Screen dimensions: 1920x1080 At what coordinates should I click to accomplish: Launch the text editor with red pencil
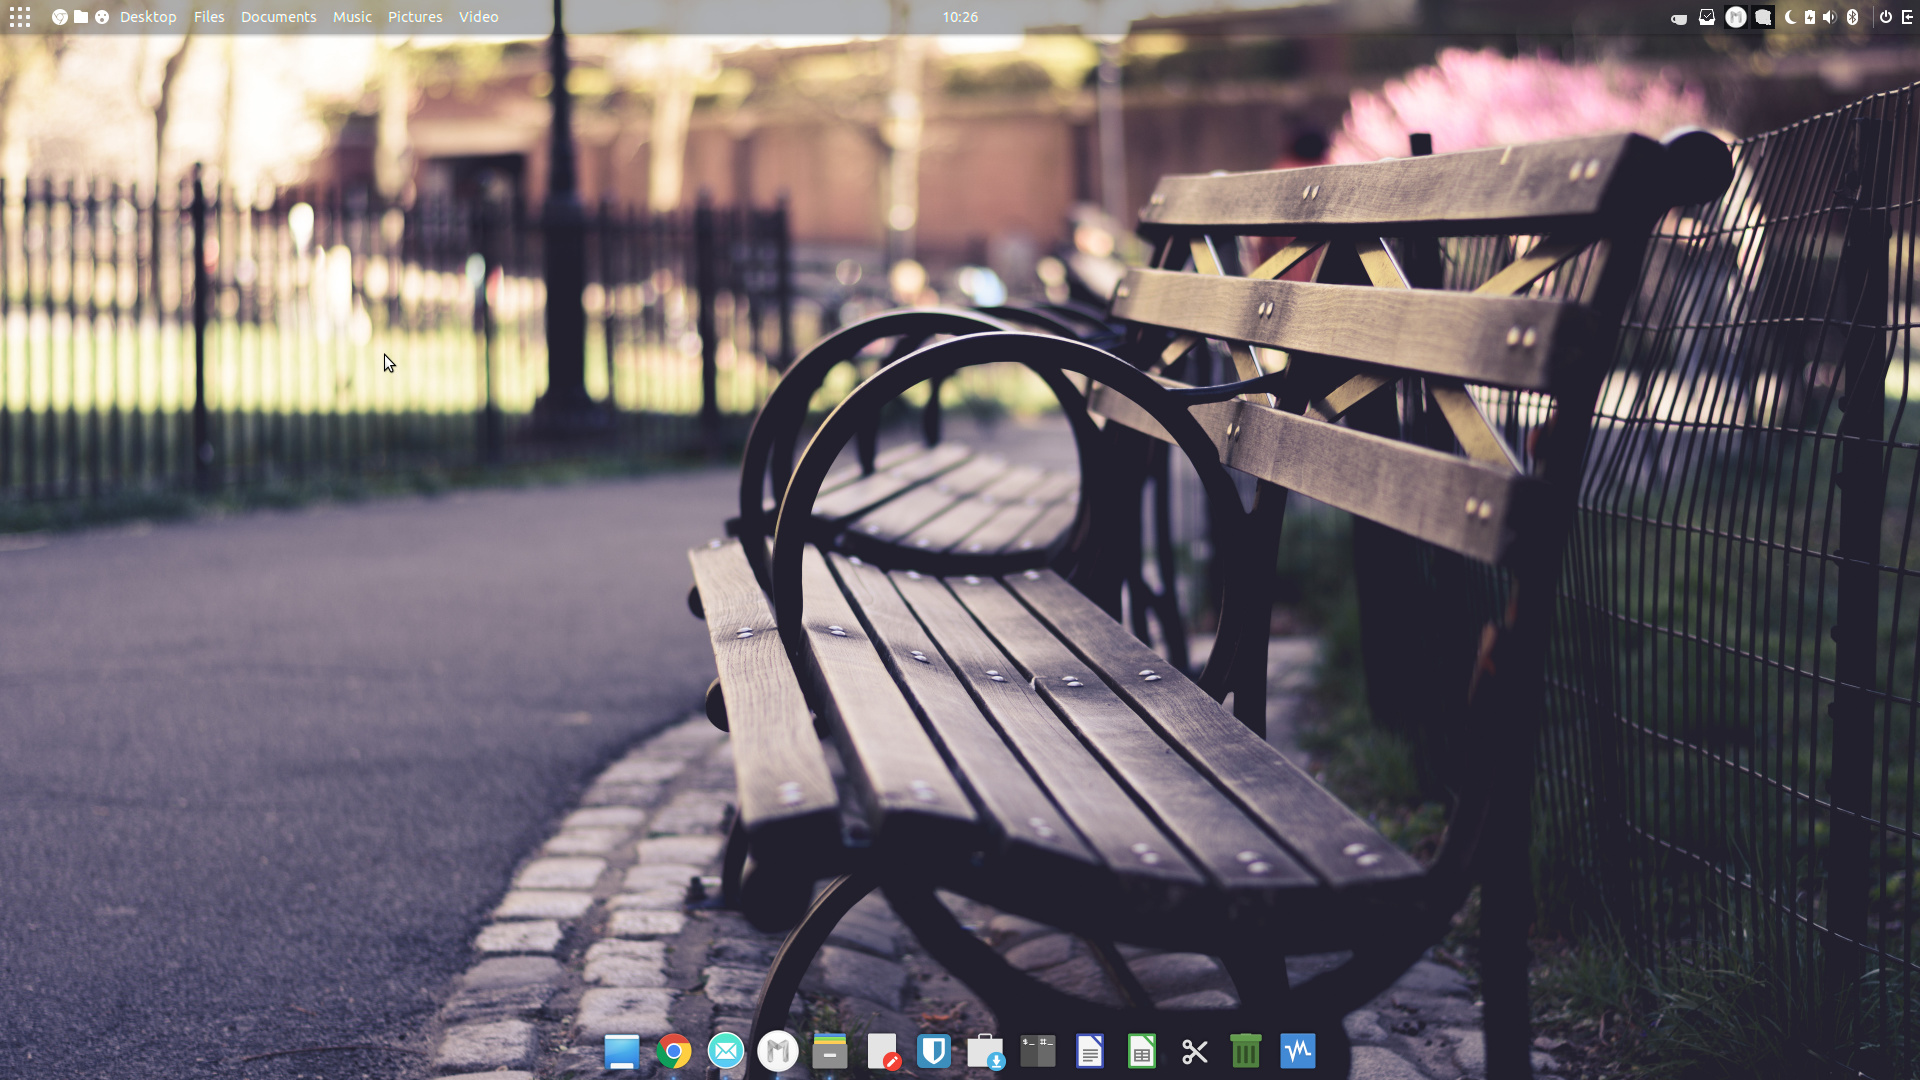click(883, 1052)
